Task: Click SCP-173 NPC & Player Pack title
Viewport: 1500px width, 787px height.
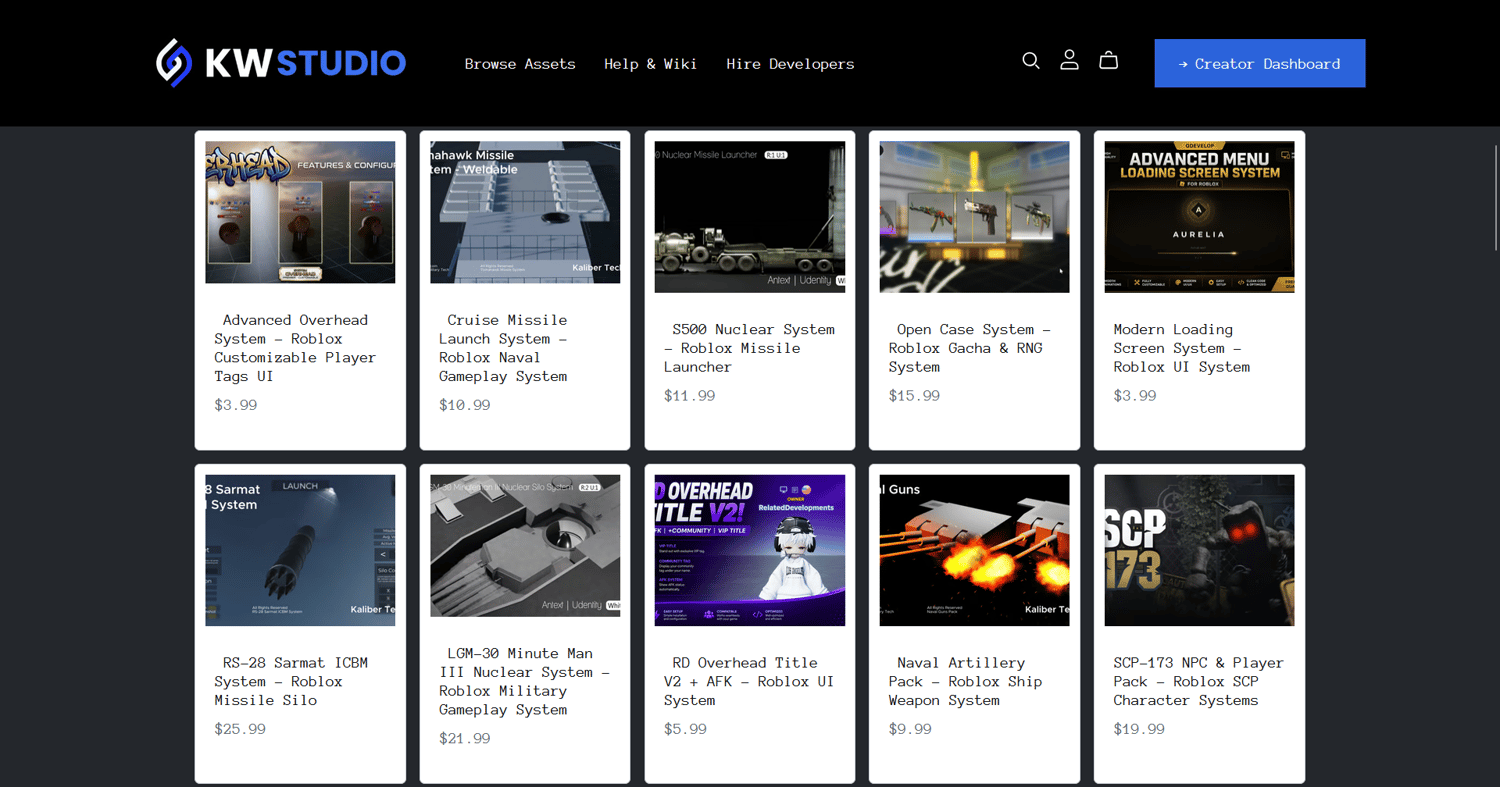Action: pyautogui.click(x=1198, y=681)
